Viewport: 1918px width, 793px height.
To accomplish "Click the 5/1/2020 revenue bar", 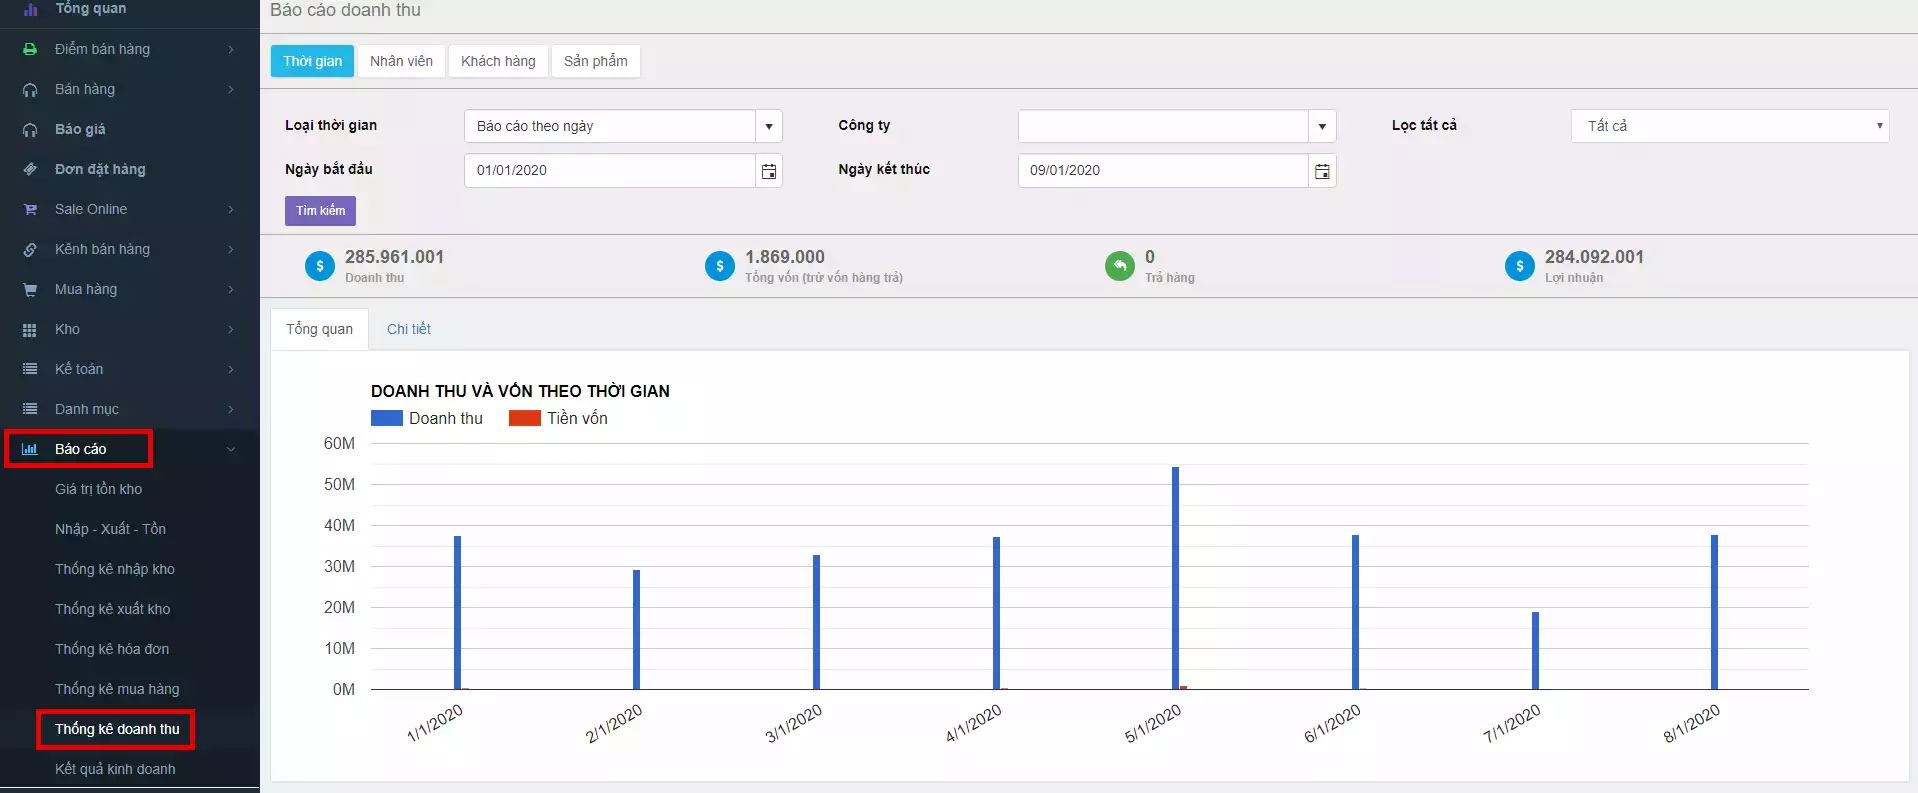I will pyautogui.click(x=1176, y=578).
